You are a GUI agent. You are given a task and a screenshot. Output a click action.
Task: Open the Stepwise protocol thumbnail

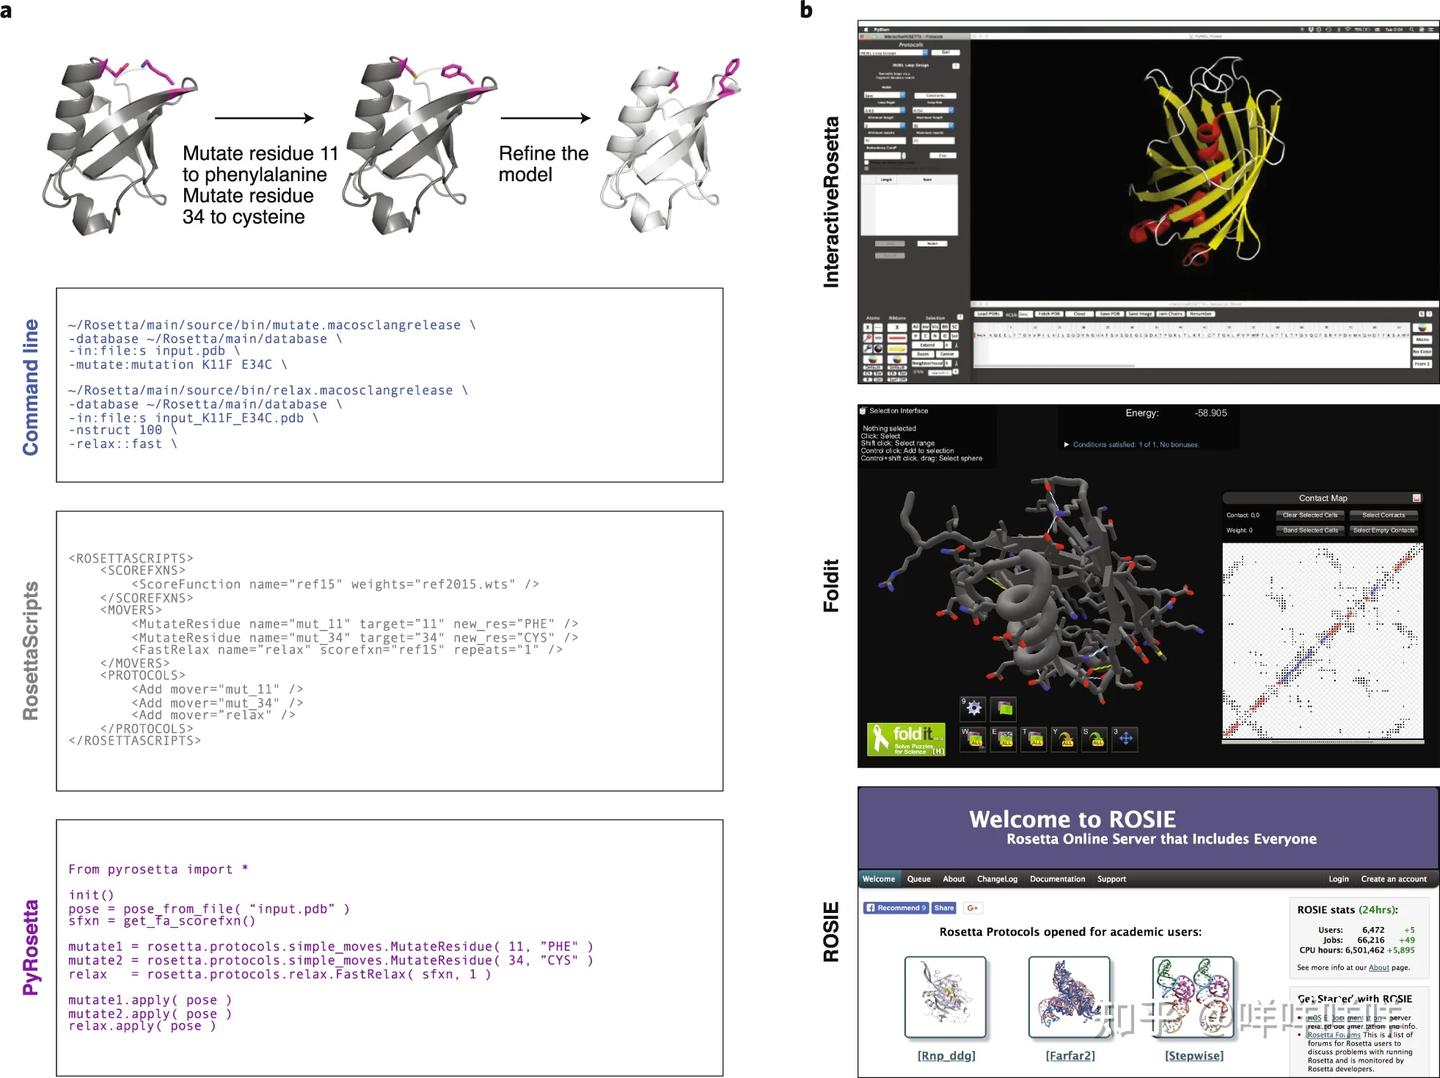pyautogui.click(x=1193, y=998)
